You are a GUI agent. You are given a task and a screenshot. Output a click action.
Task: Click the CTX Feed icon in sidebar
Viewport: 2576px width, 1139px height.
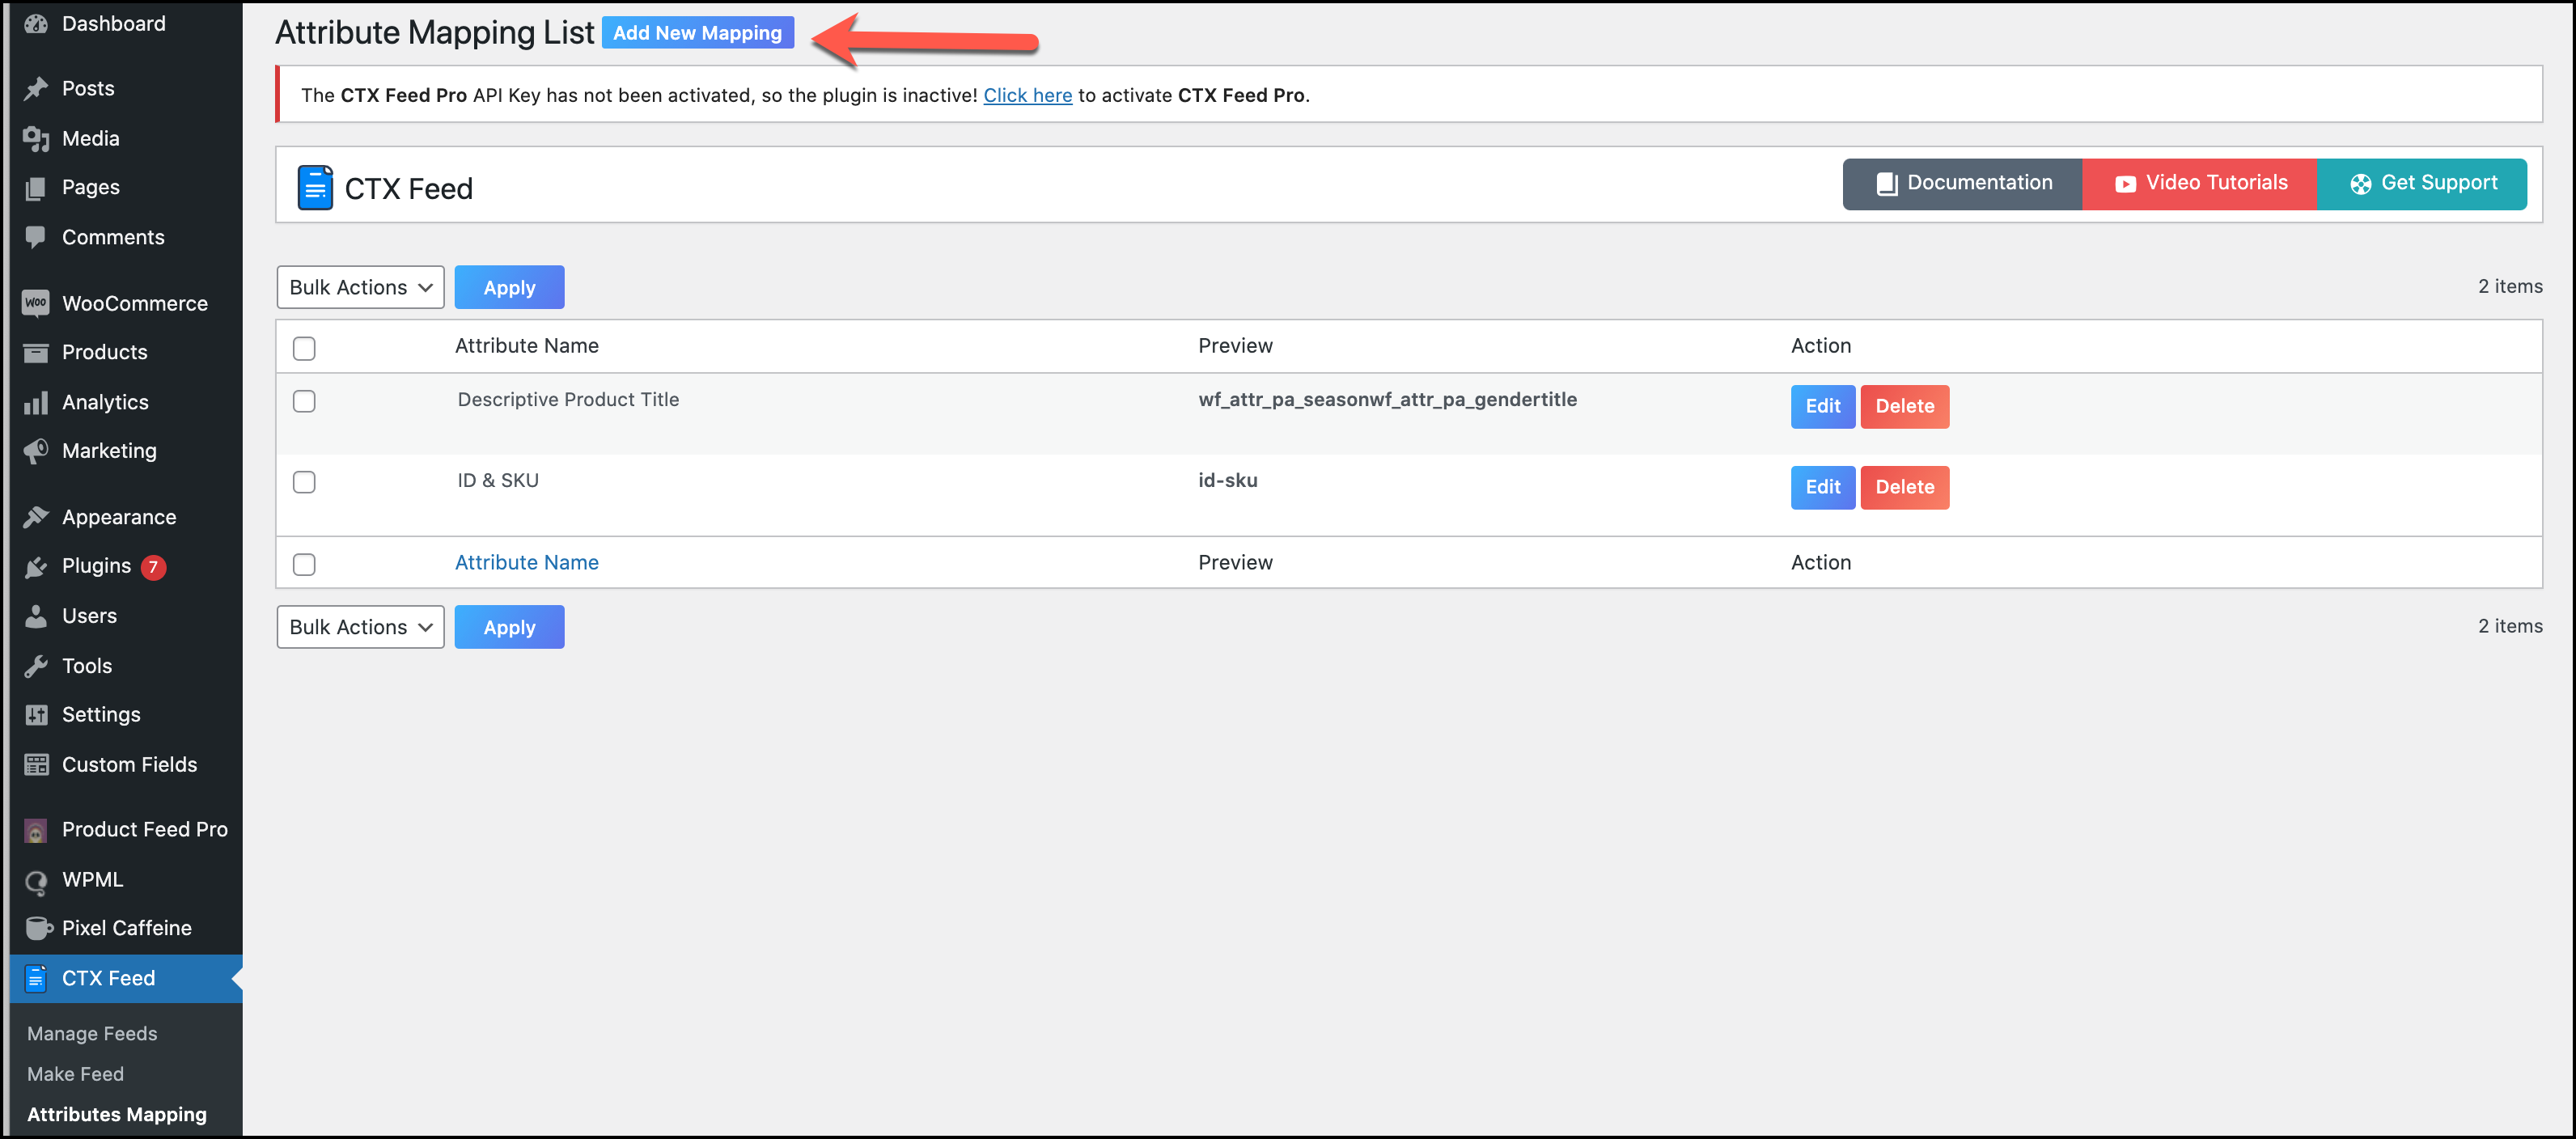36,976
